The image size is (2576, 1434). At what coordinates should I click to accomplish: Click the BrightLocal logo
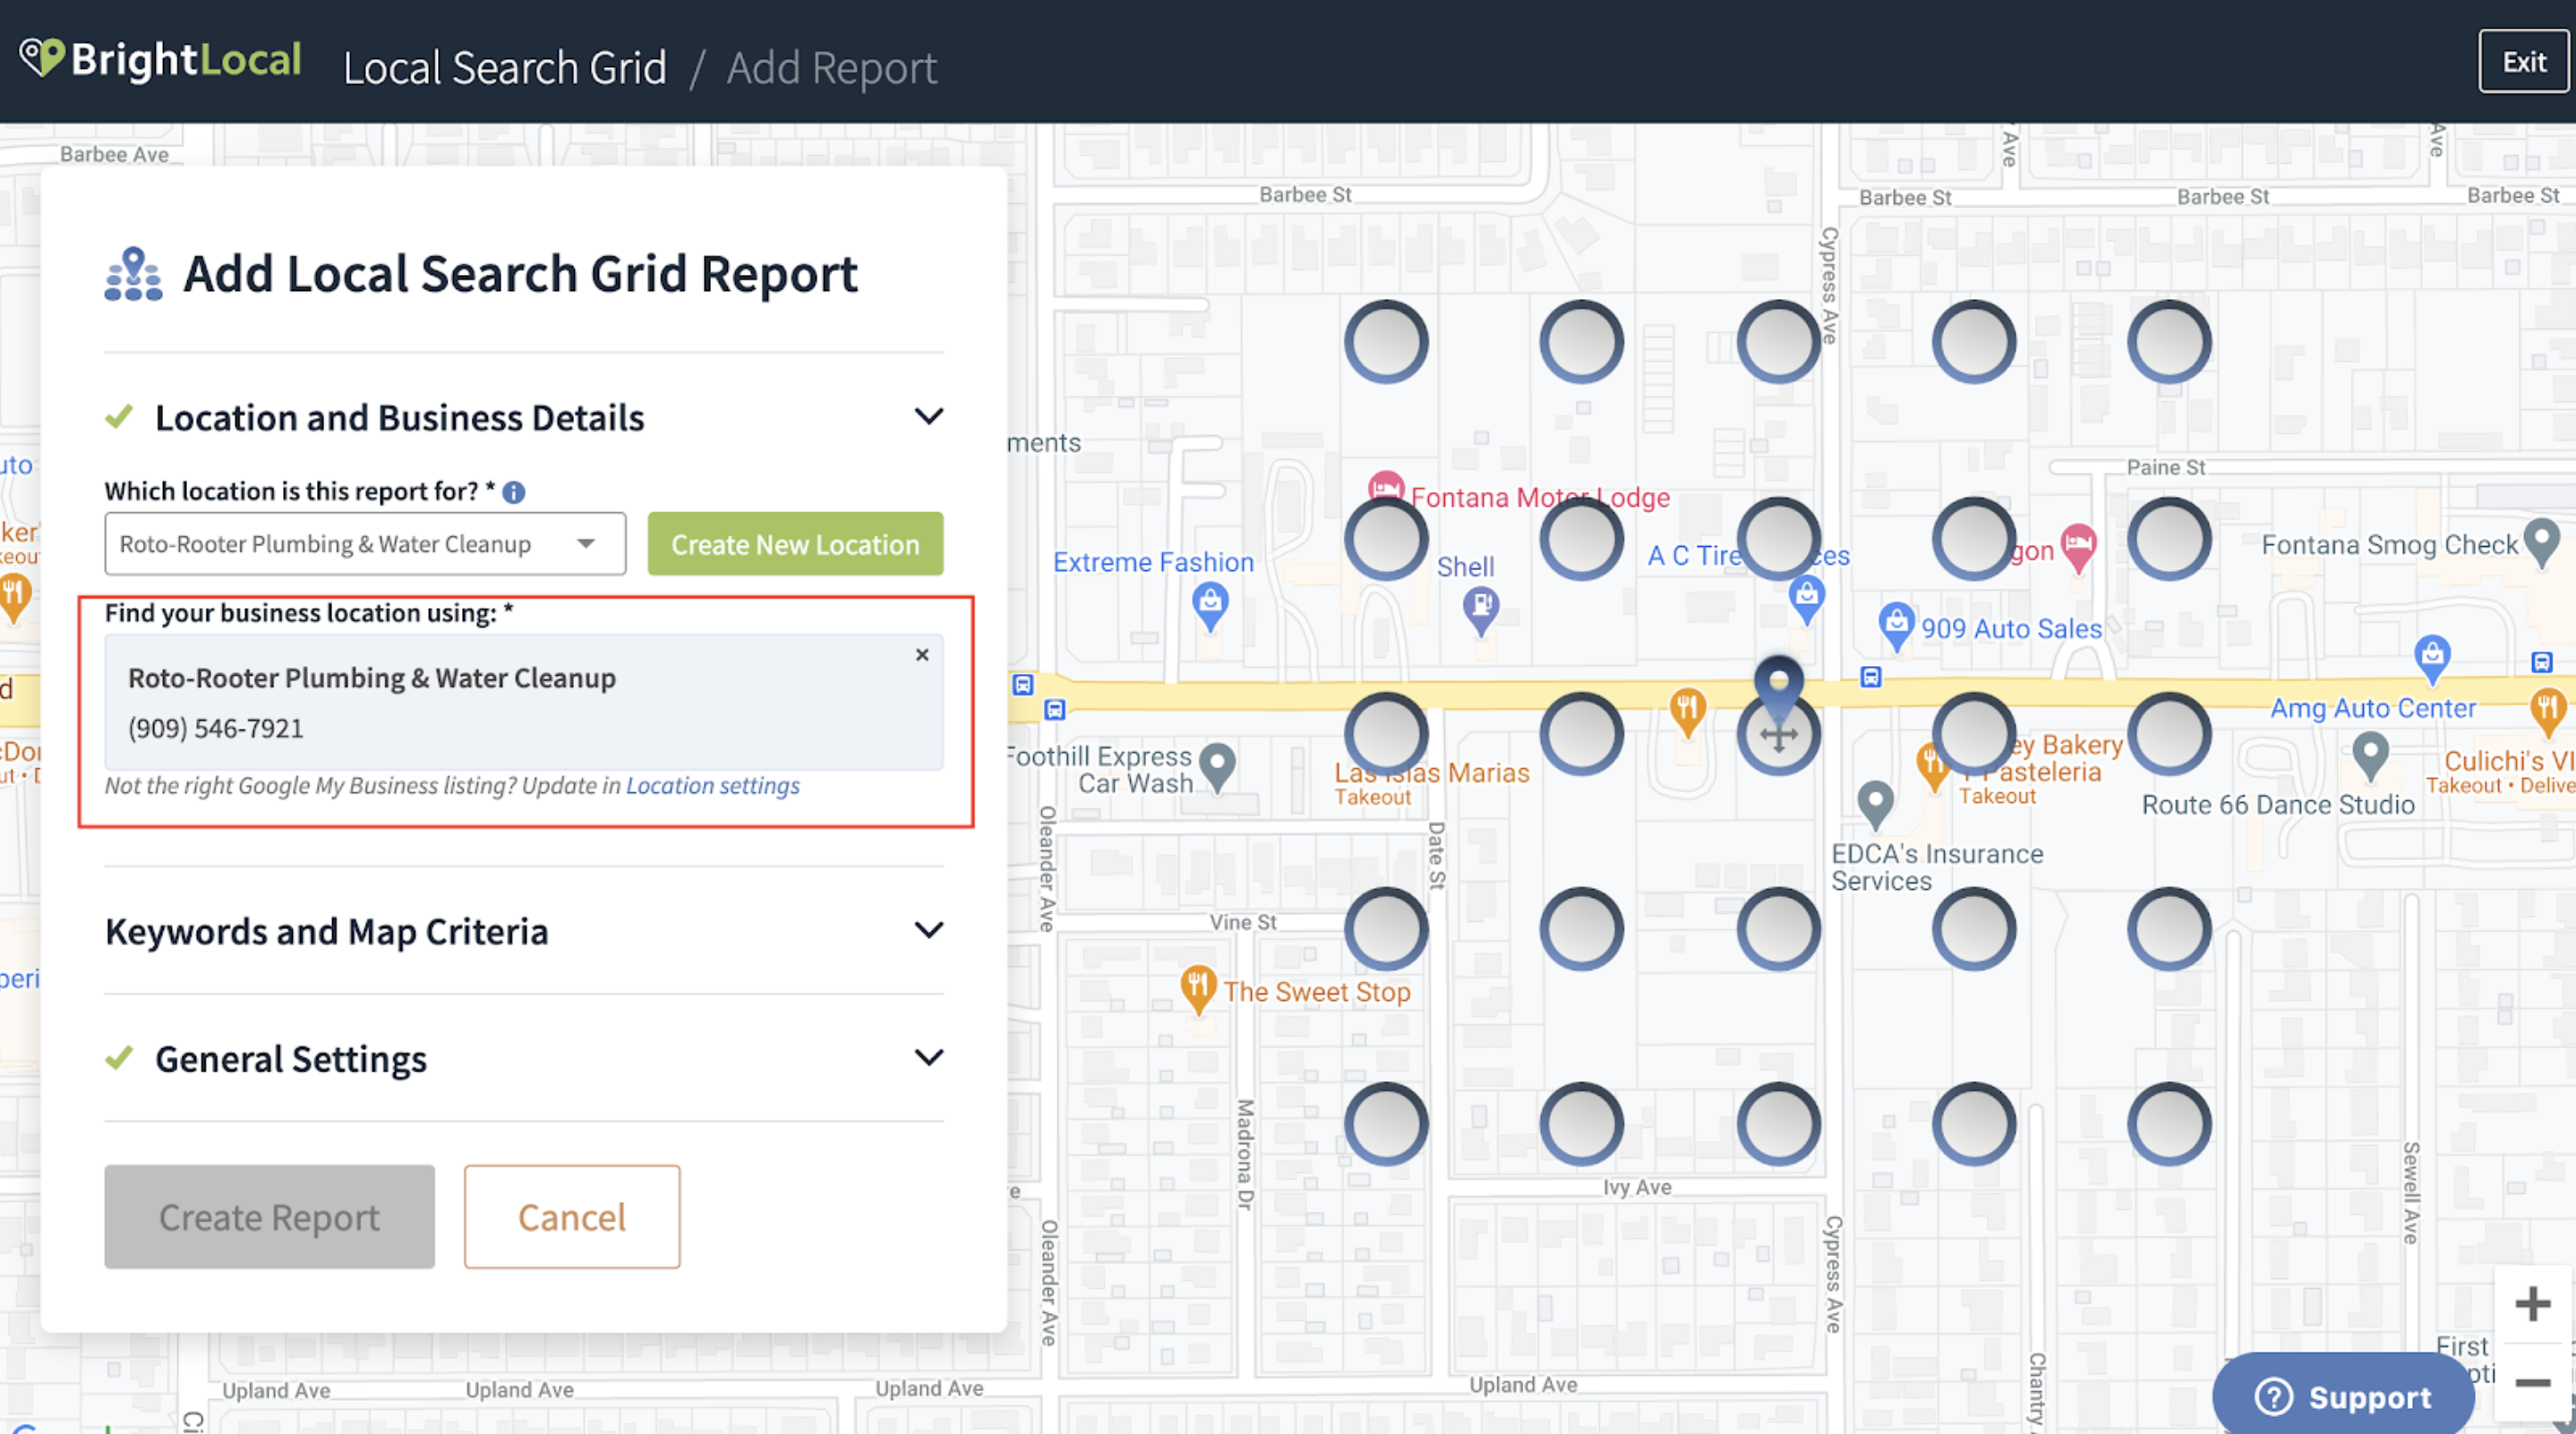click(x=161, y=60)
